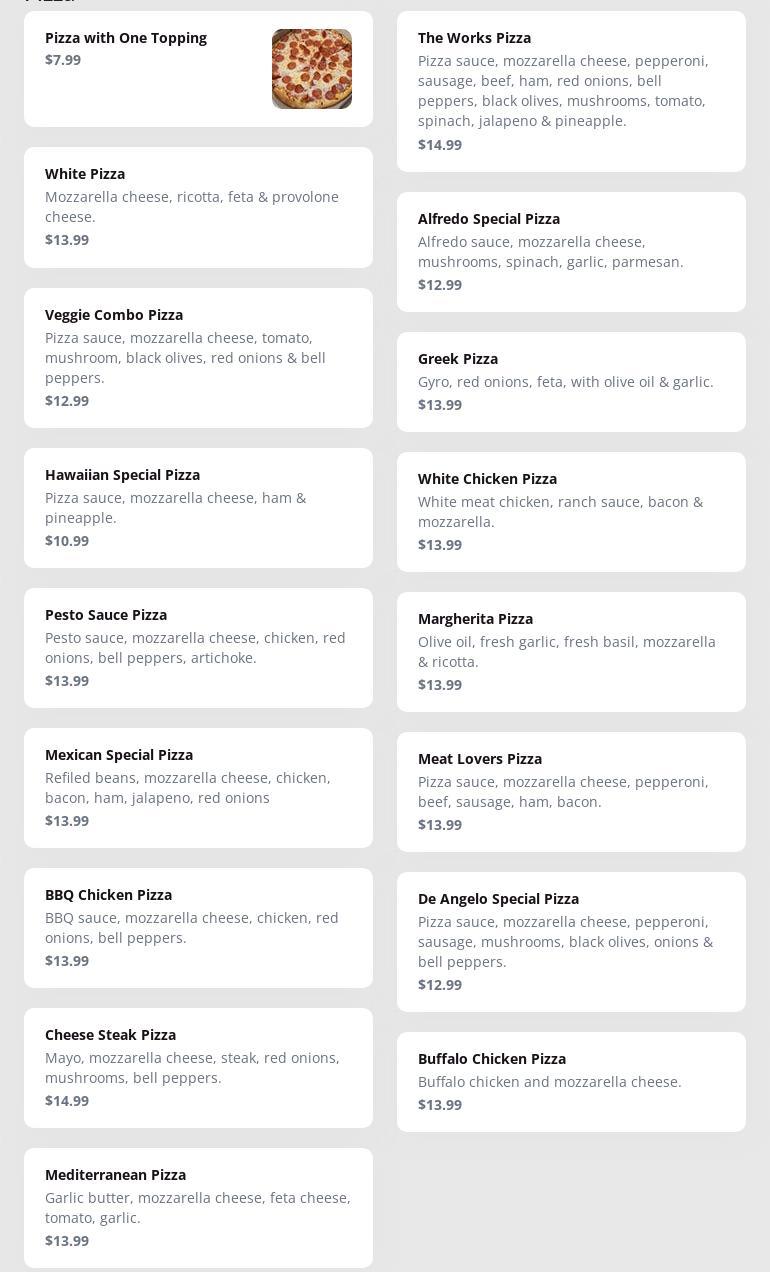Select the Meat Lovers Pizza item
Image resolution: width=770 pixels, height=1272 pixels.
[x=571, y=791]
